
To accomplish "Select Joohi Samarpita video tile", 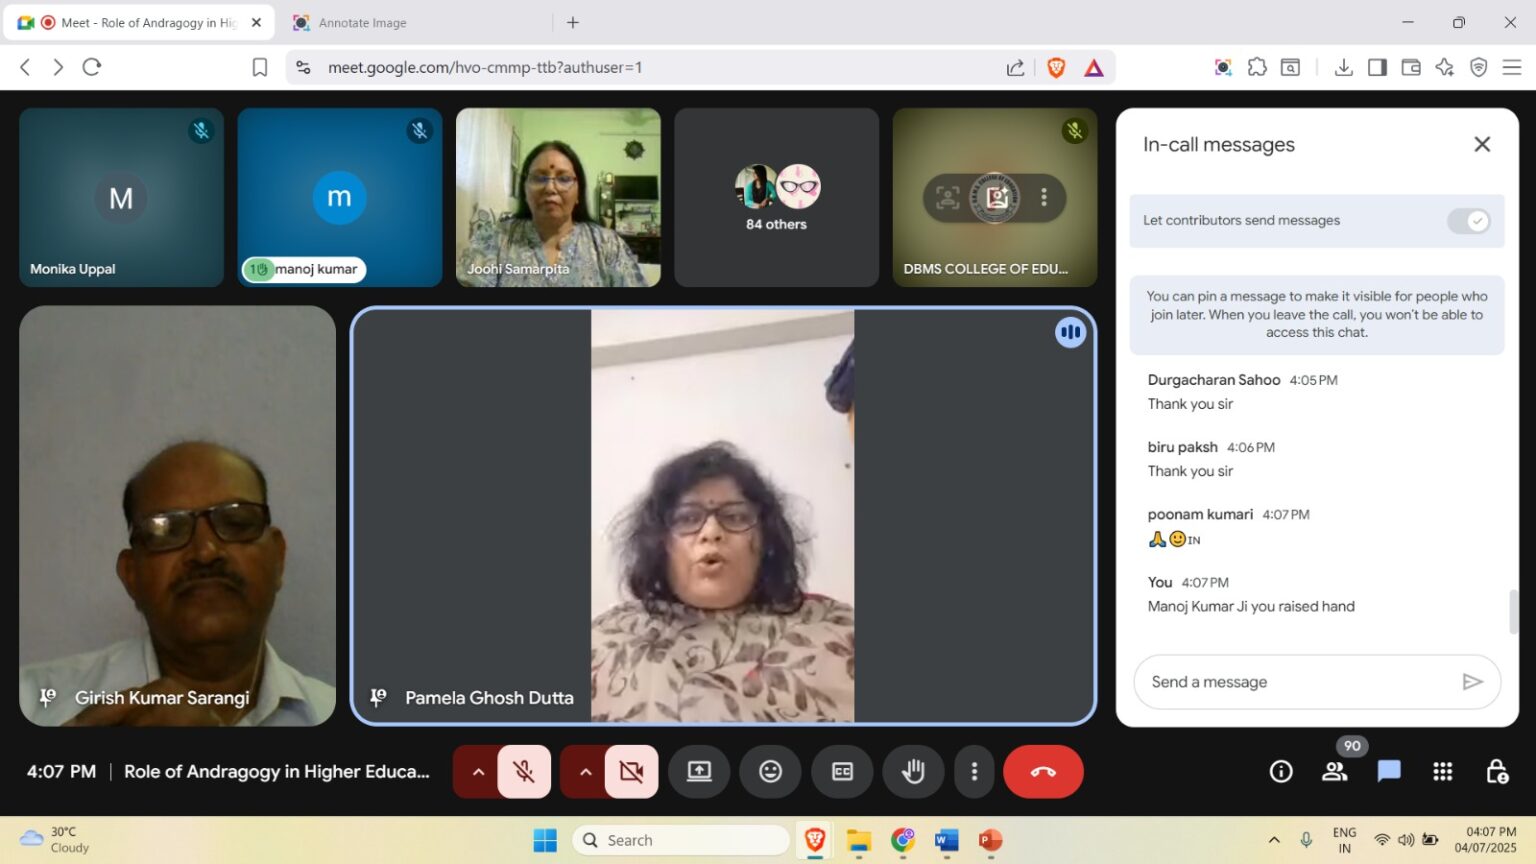I will pyautogui.click(x=558, y=198).
